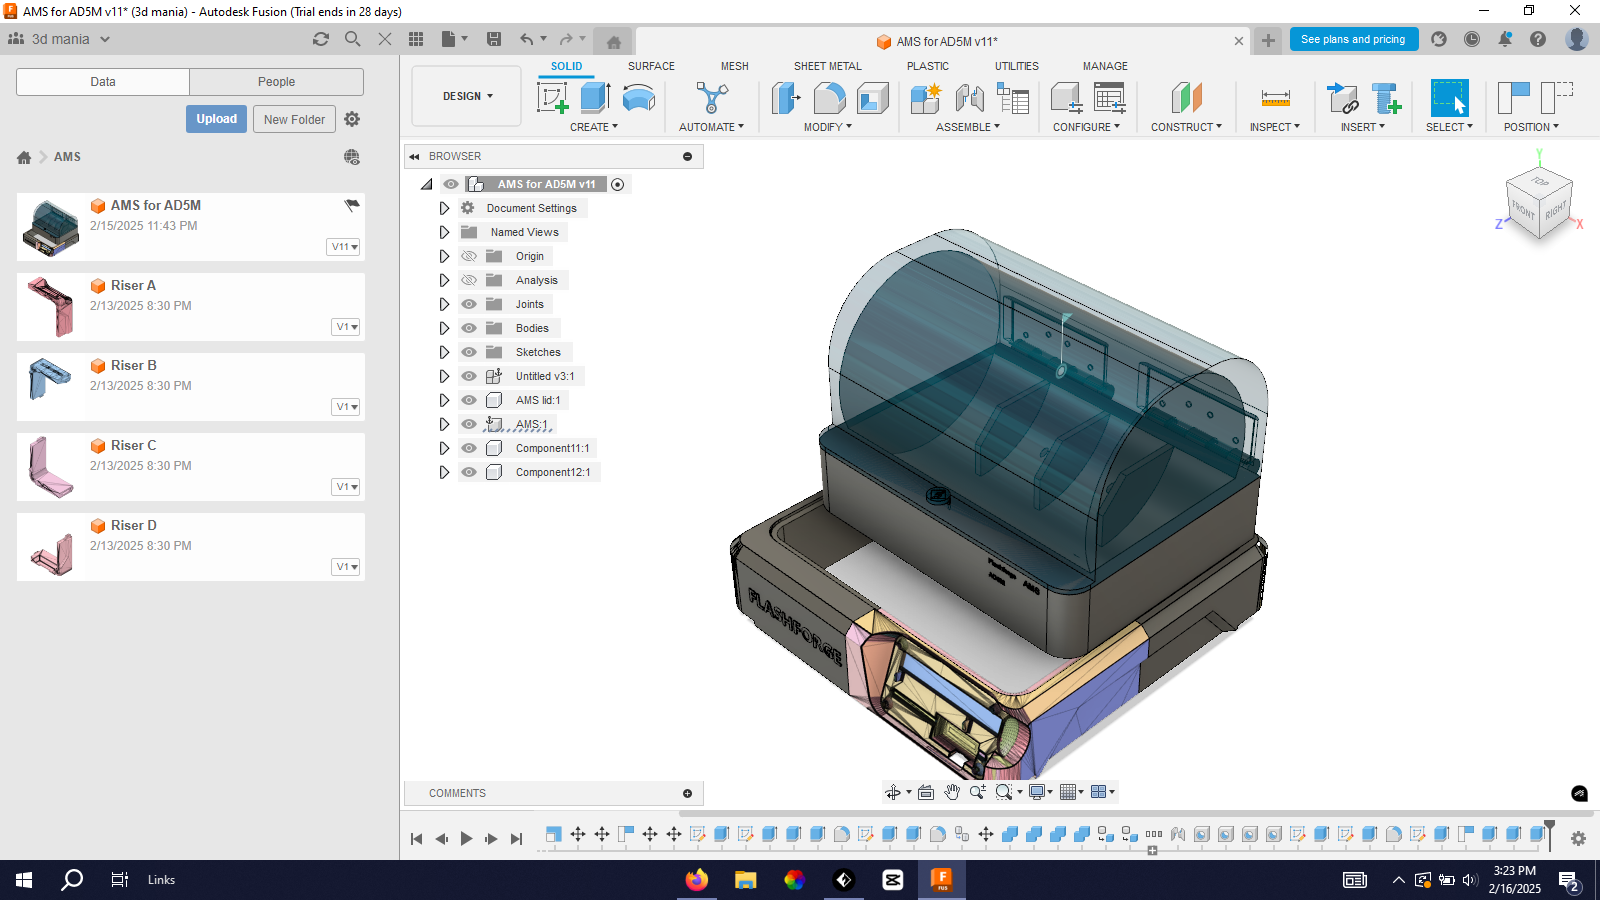Open the Riser A thumbnail
Image resolution: width=1600 pixels, height=900 pixels.
coord(51,307)
